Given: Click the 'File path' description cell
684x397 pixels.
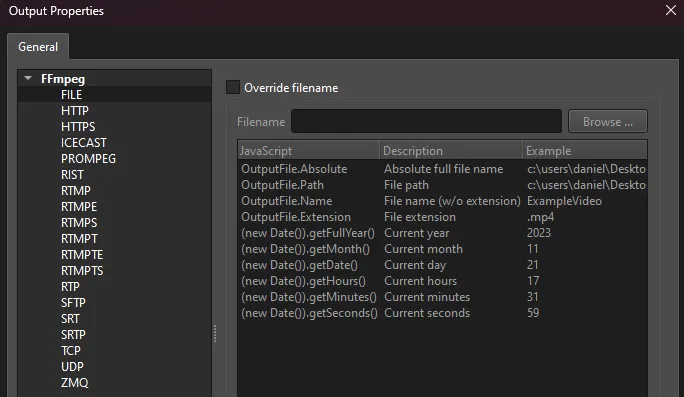Looking at the screenshot, I should coord(406,185).
